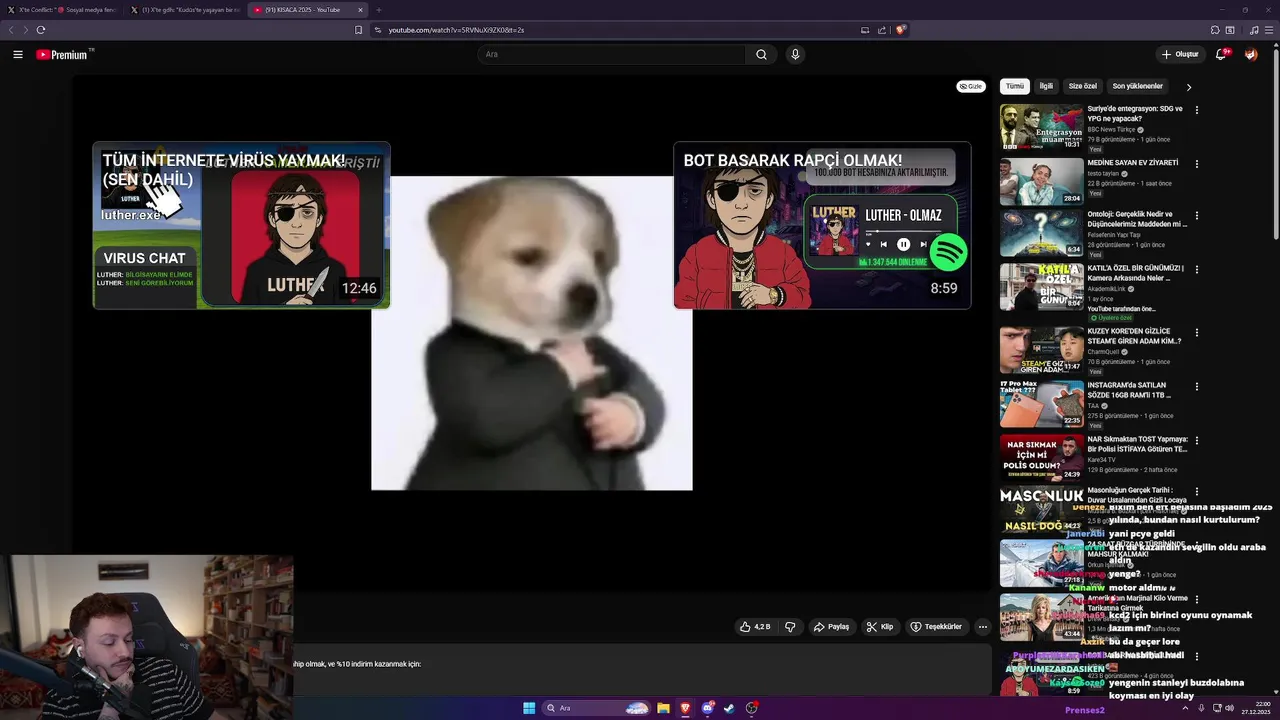Open TÜM İNTERNETE VİRÜS YAYMAK end card
Viewport: 1280px width, 720px height.
241,225
